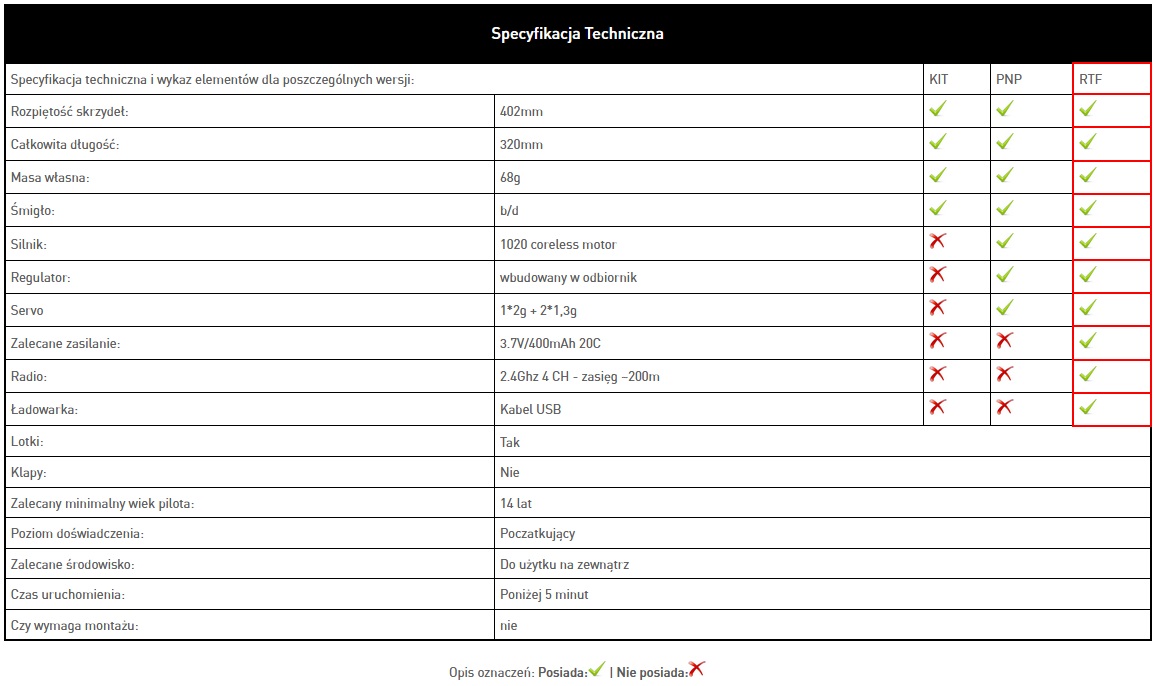Viewport: 1158px width, 686px height.
Task: Click the red X in legend
Action: (696, 669)
